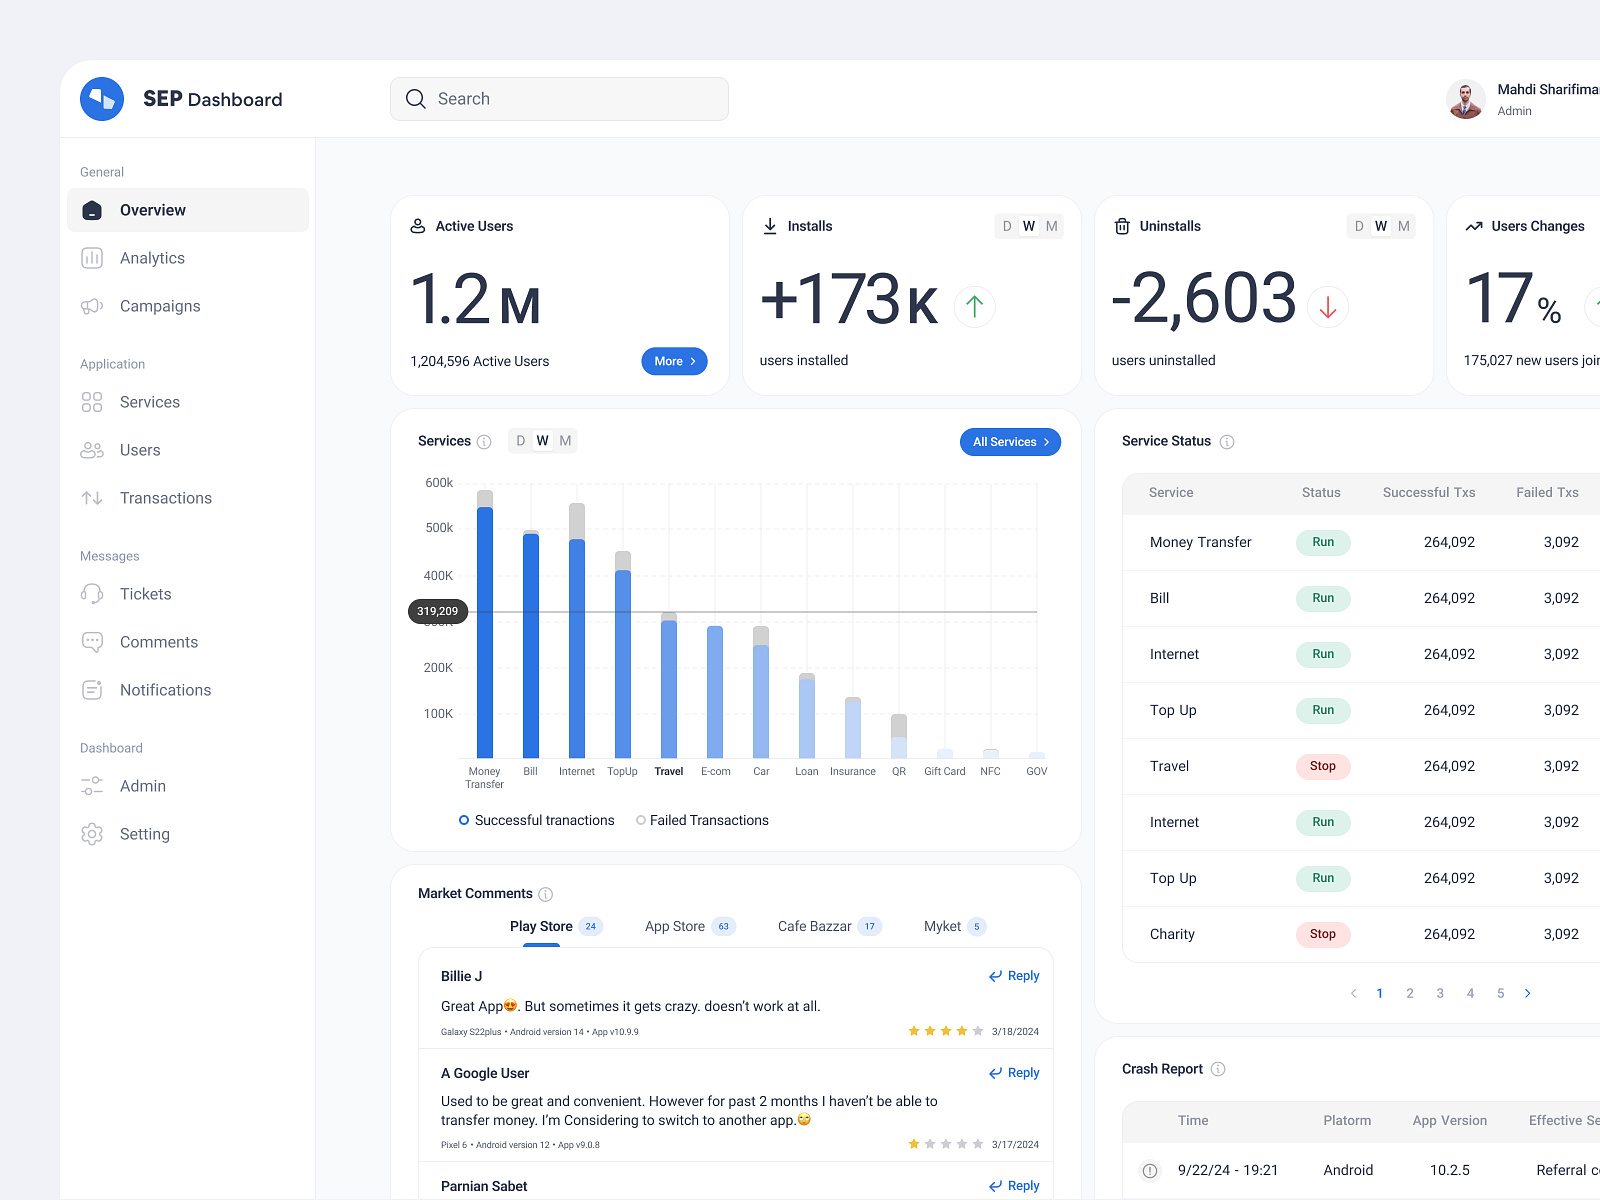Click the Services grid icon in sidebar
This screenshot has height=1200, width=1600.
(x=92, y=402)
